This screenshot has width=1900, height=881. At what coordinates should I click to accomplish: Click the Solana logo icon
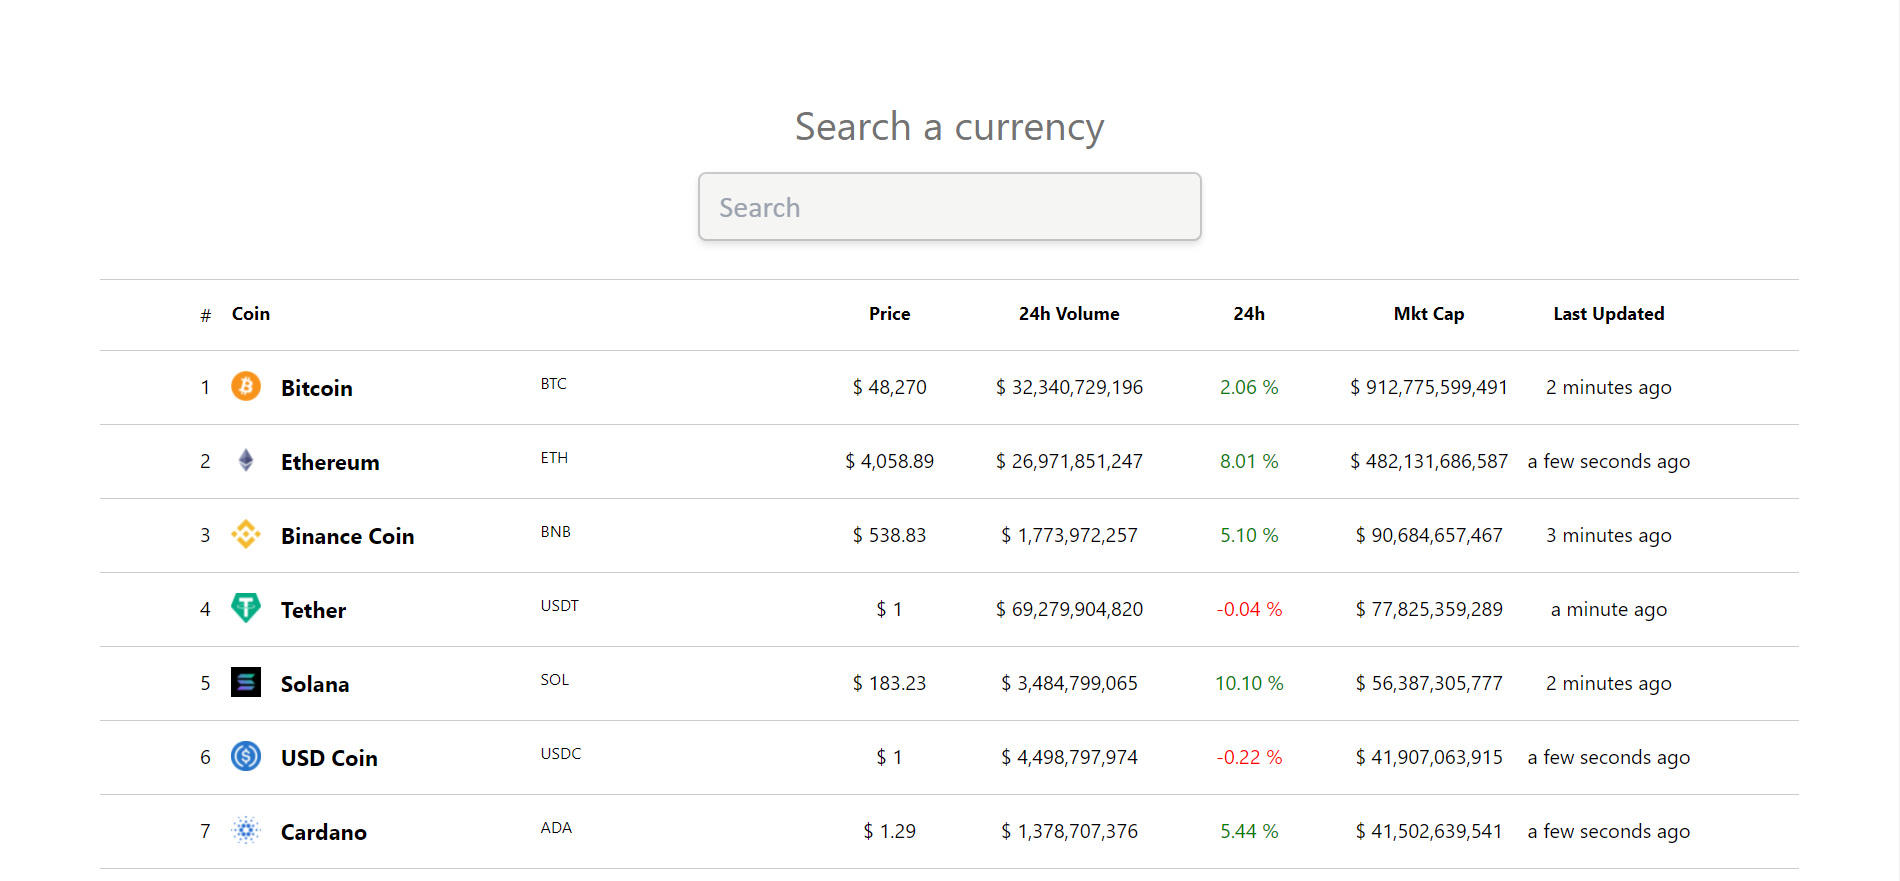pos(246,682)
